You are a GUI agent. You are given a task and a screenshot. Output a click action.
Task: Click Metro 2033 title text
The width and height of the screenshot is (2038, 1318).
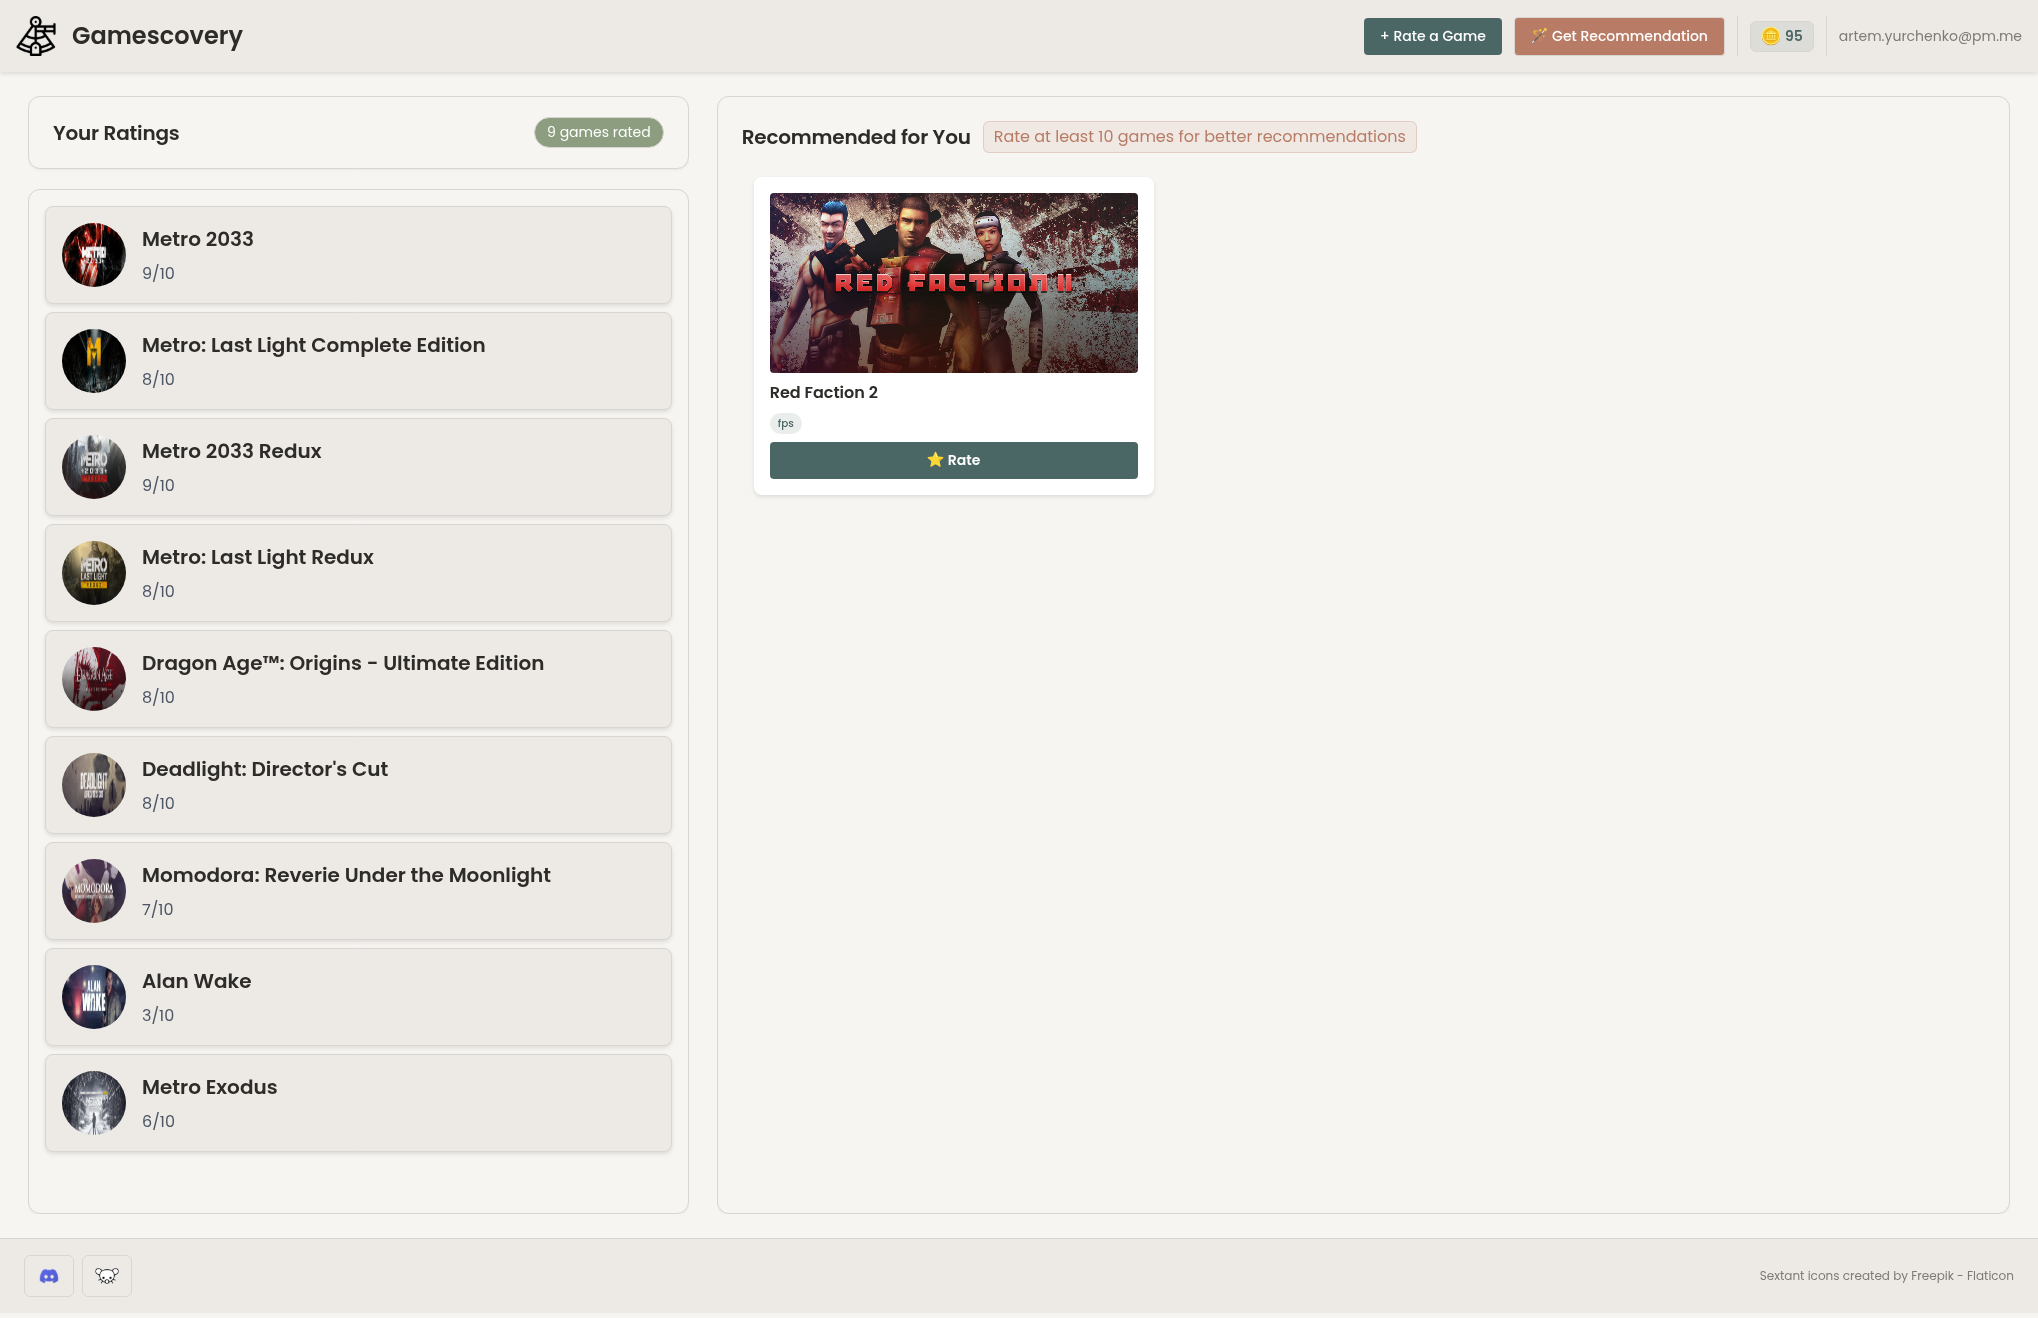(x=197, y=239)
